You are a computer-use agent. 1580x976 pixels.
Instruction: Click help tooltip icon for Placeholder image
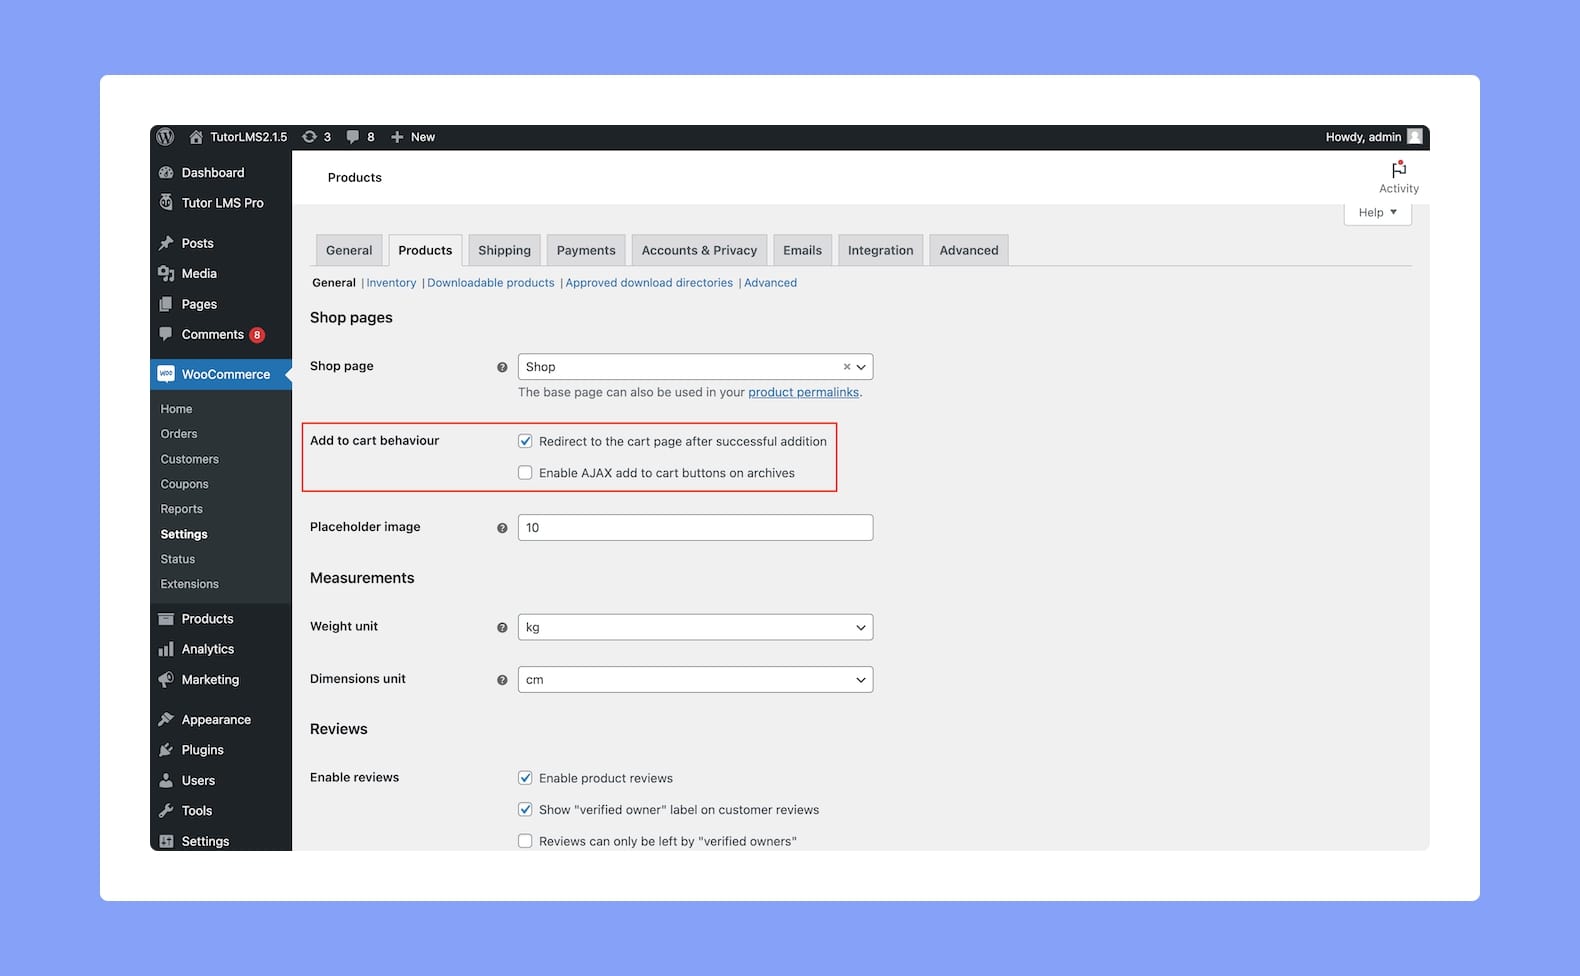tap(502, 528)
